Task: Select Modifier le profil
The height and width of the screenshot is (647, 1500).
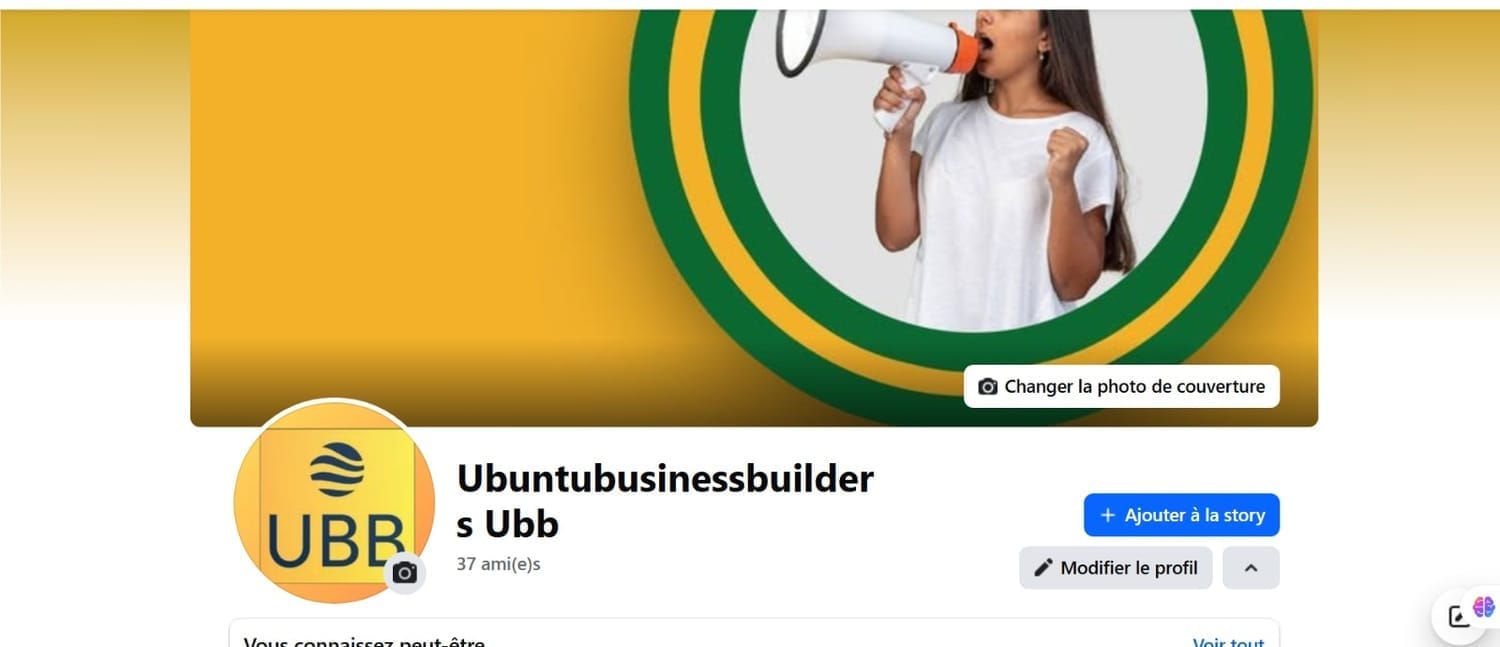Action: (1116, 568)
